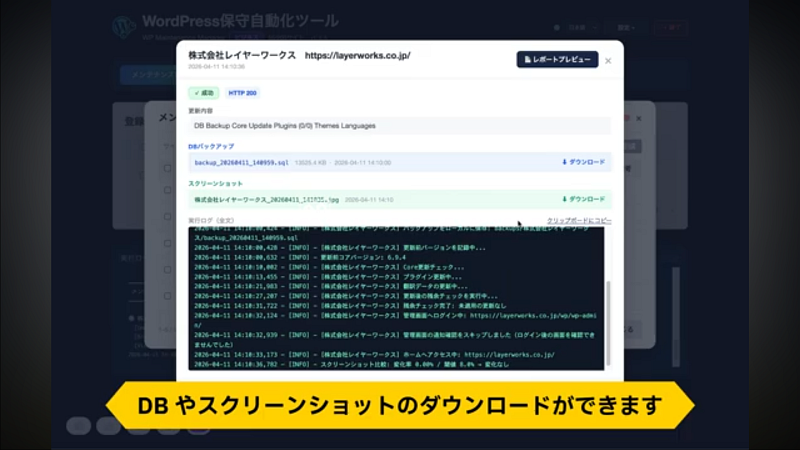Click the WordPress保守自動化ツール title in background
This screenshot has height=450, width=800.
click(240, 21)
